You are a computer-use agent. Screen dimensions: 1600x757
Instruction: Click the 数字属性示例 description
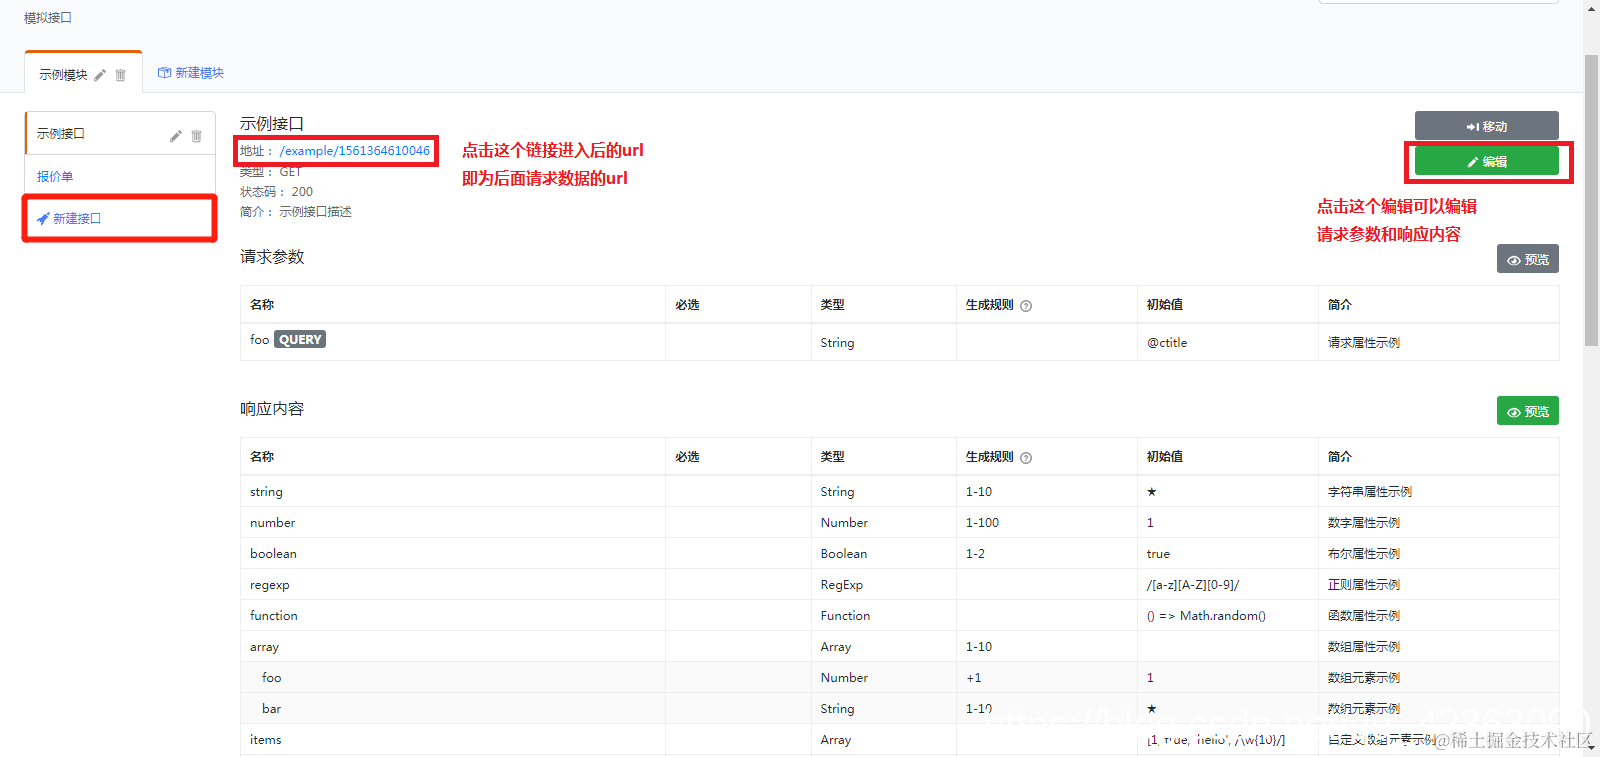click(x=1364, y=523)
